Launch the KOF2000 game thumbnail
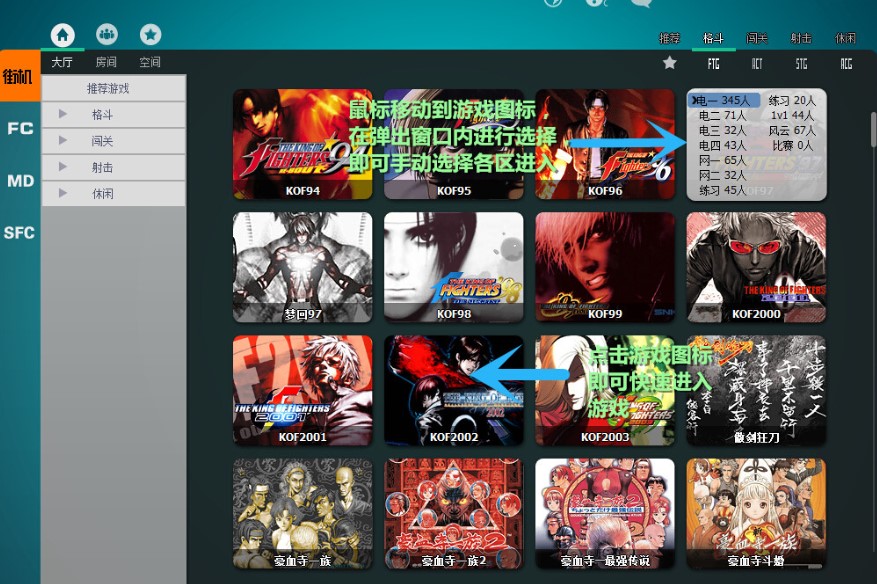Image resolution: width=877 pixels, height=584 pixels. [x=756, y=267]
